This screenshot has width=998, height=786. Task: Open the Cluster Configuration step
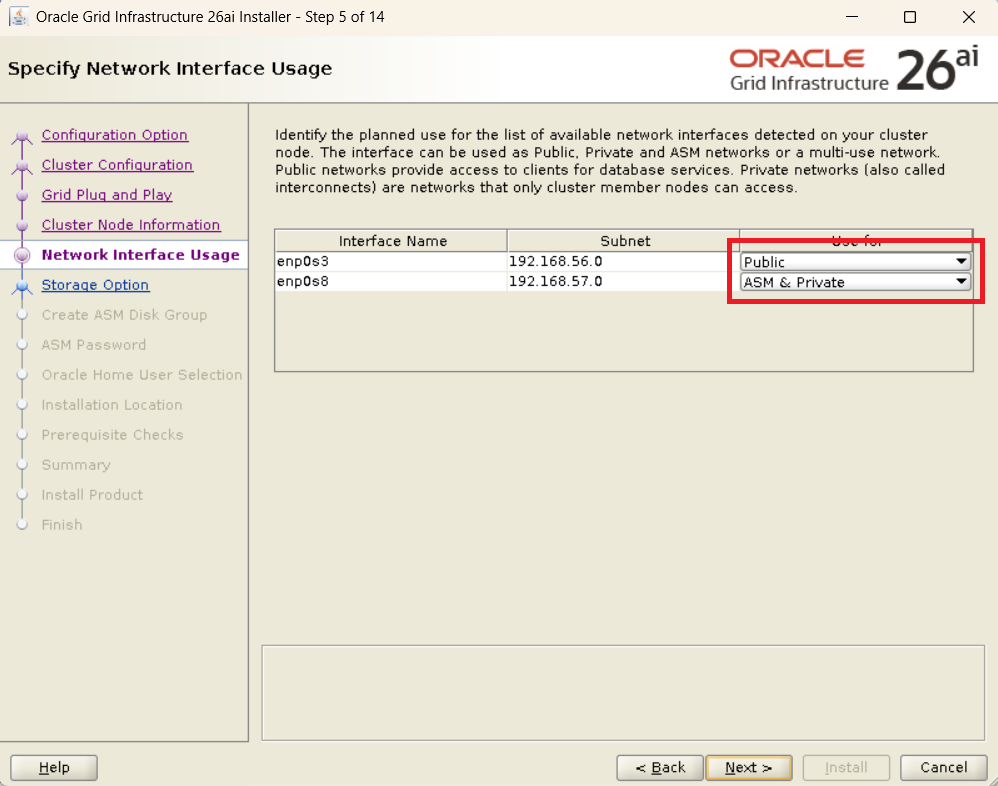(x=117, y=165)
